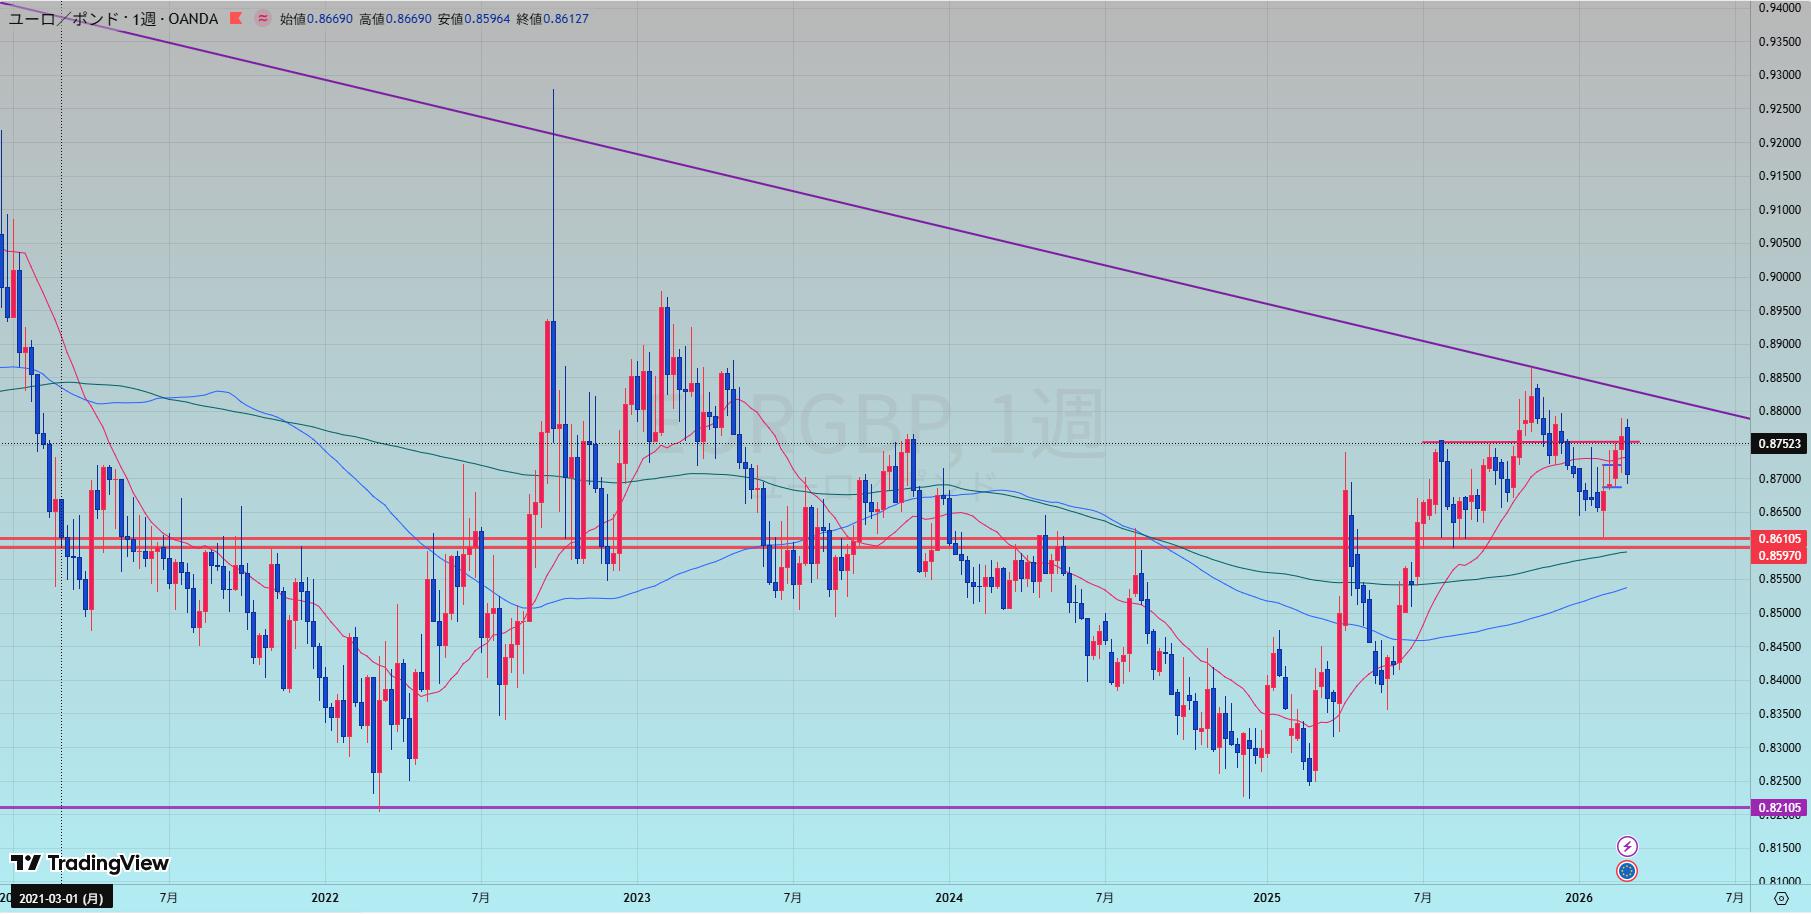1811x914 pixels.
Task: Click the red flag icon beside OANDA
Action: [x=236, y=19]
